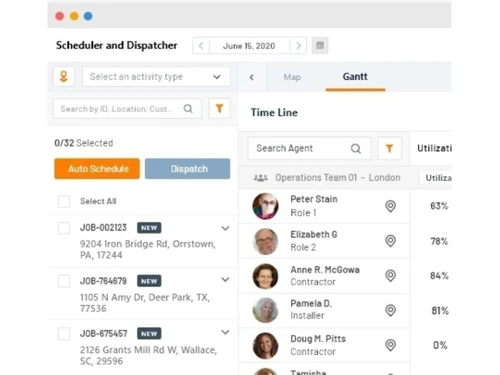
Task: Click the JOB-675457 NEW badge
Action: click(x=149, y=334)
